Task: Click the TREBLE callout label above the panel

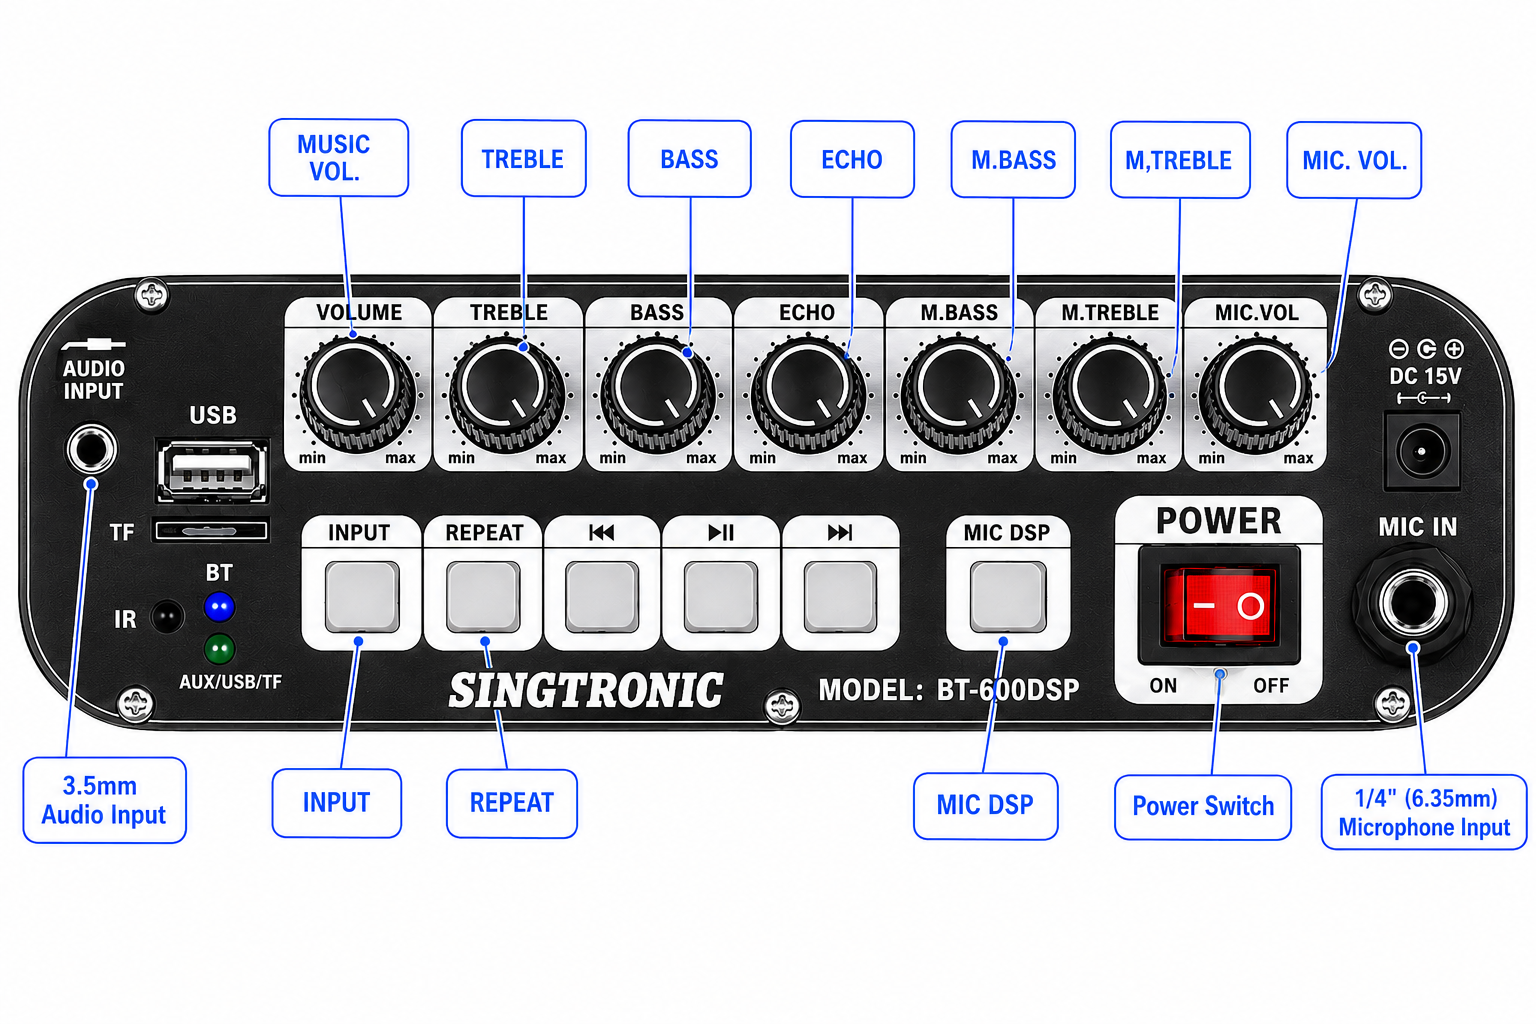Action: (524, 159)
